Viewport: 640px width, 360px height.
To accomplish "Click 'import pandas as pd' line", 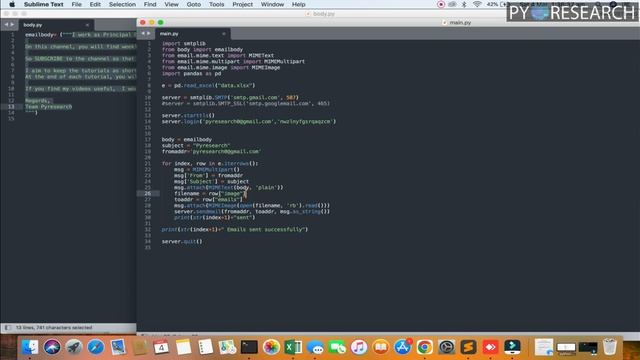I will 191,73.
